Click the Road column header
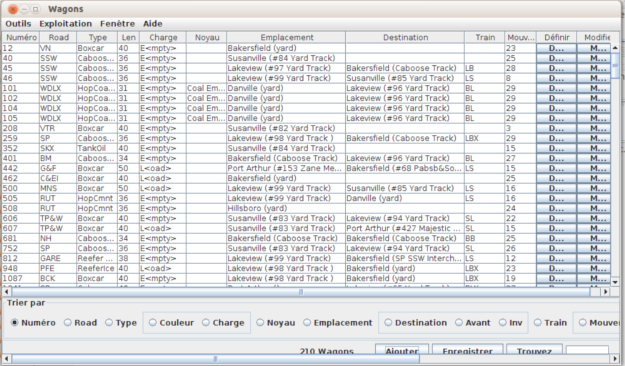Screen dimensions: 625x366 [x=58, y=37]
